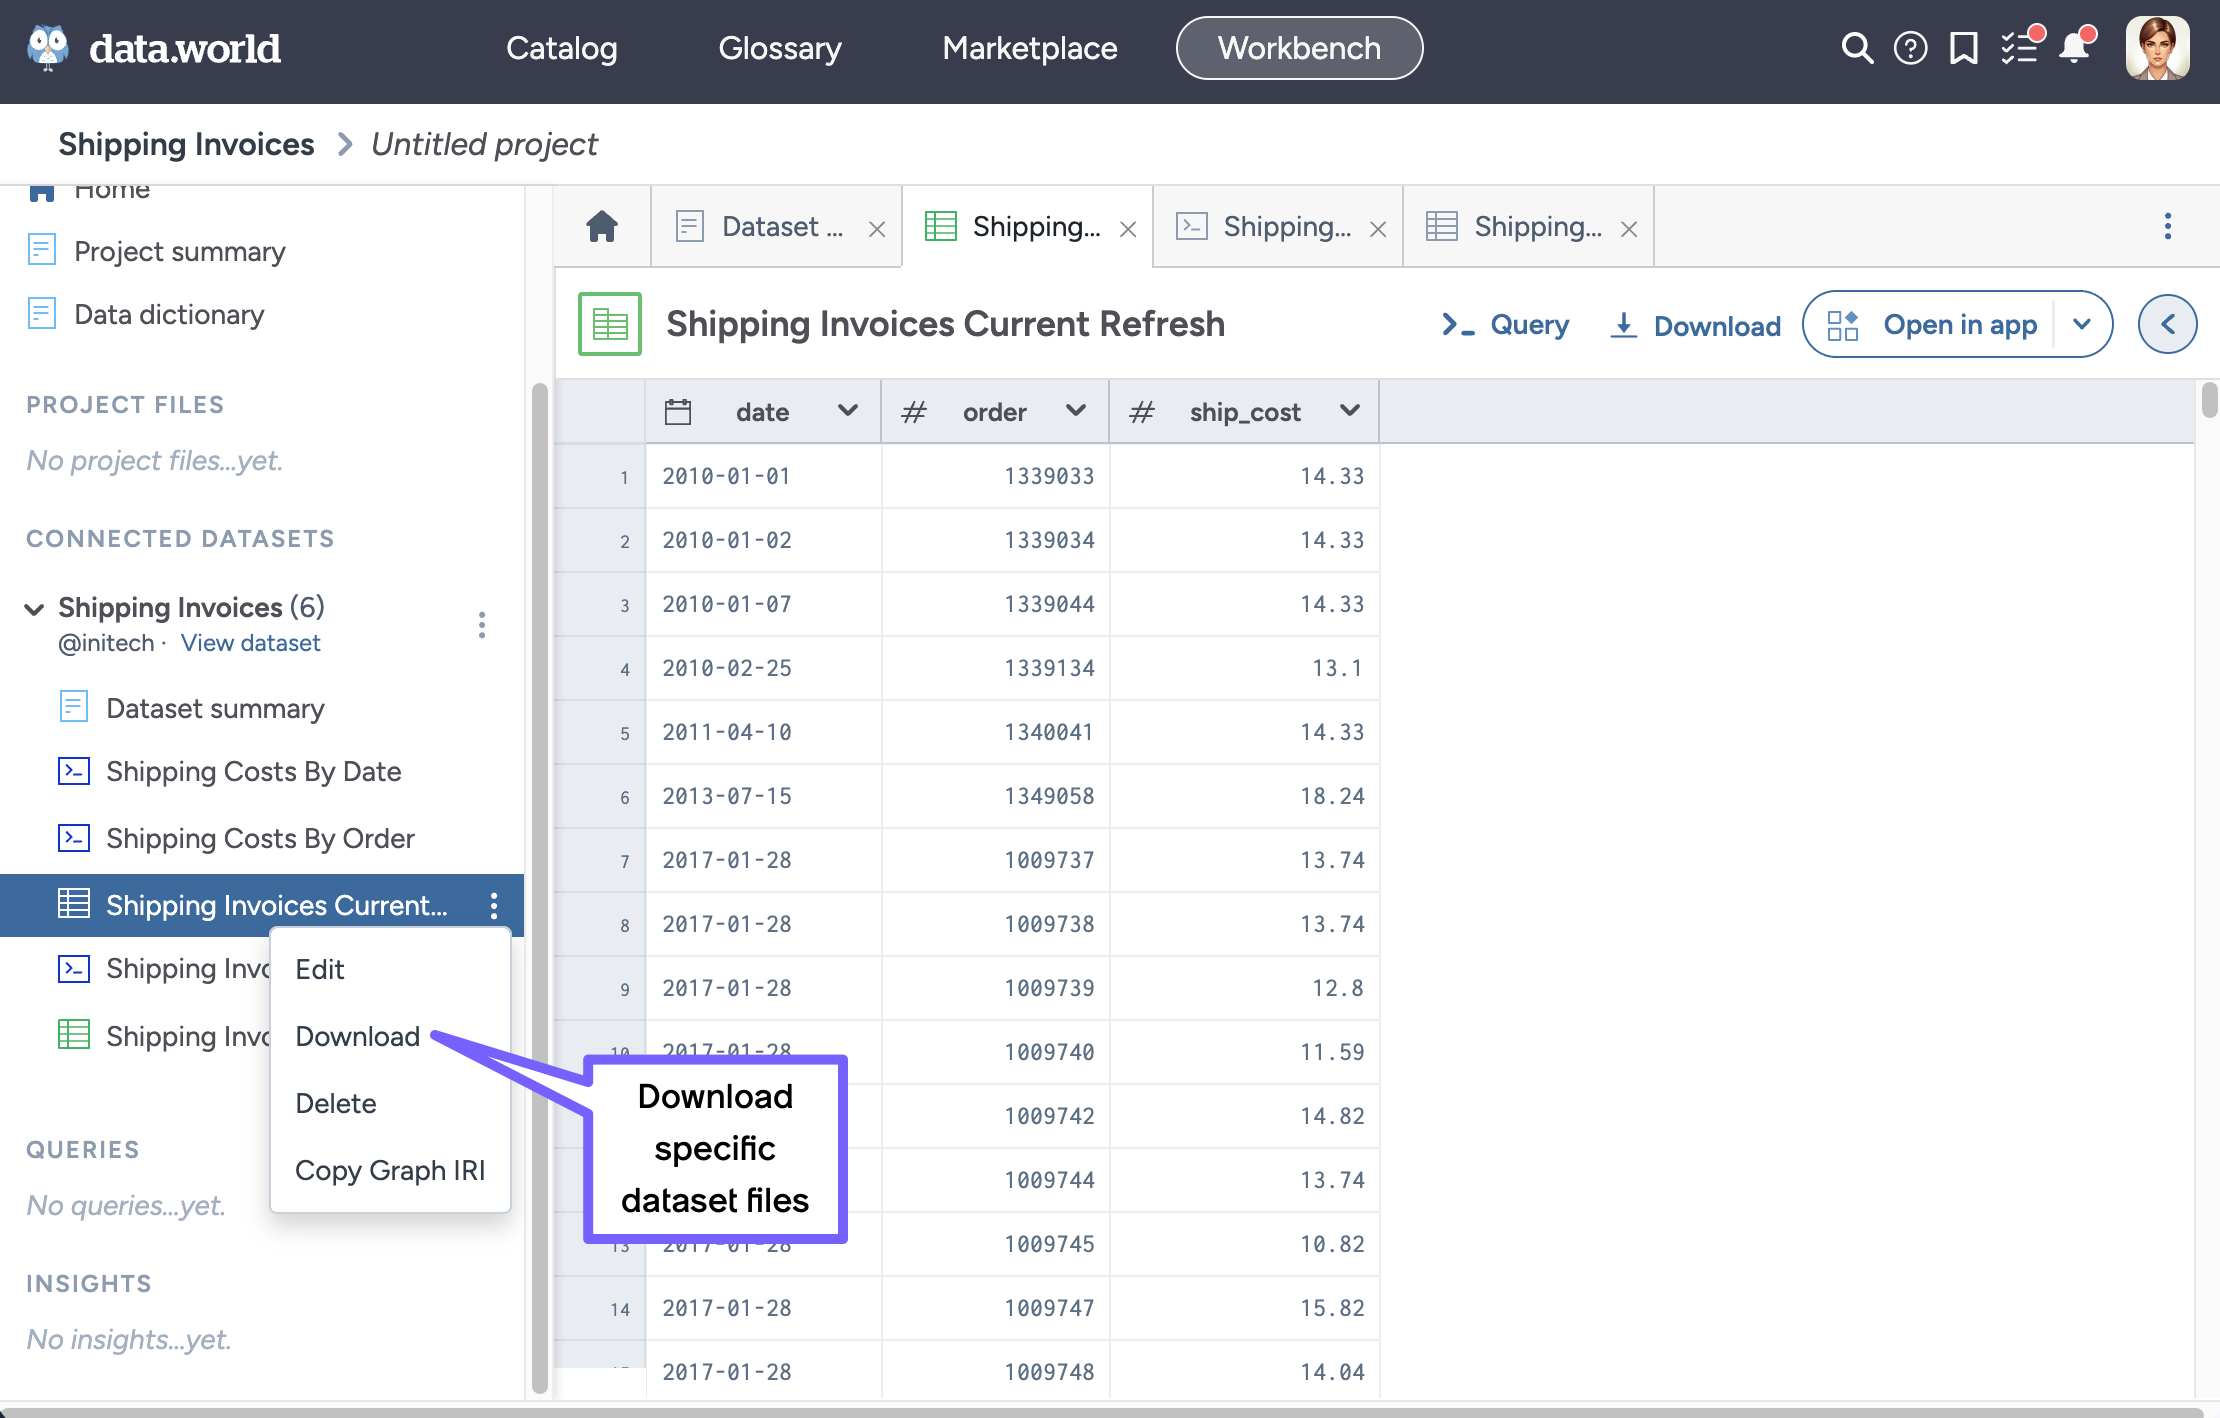Image resolution: width=2220 pixels, height=1418 pixels.
Task: Open the order column dropdown
Action: [x=1076, y=410]
